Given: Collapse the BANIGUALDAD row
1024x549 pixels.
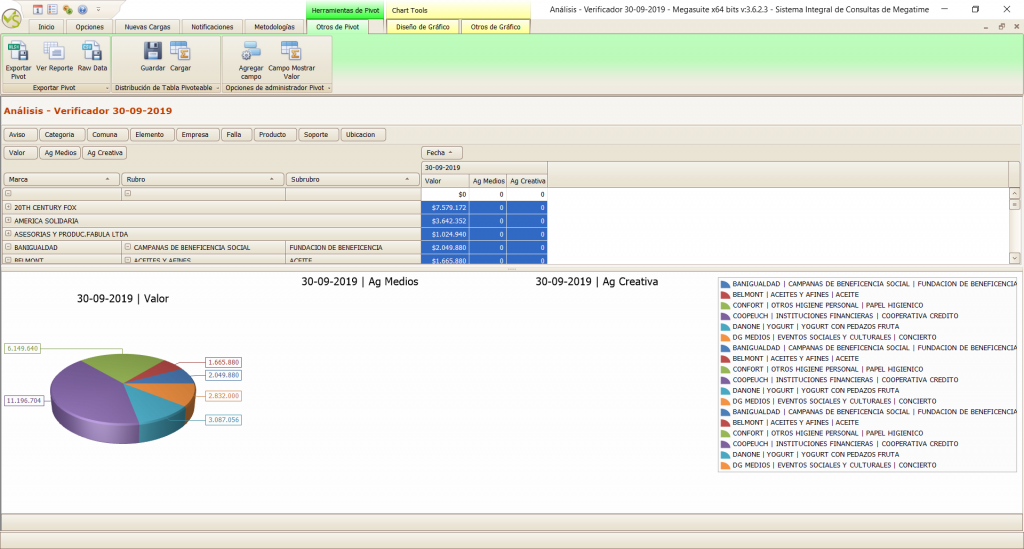Looking at the screenshot, I should [x=8, y=247].
